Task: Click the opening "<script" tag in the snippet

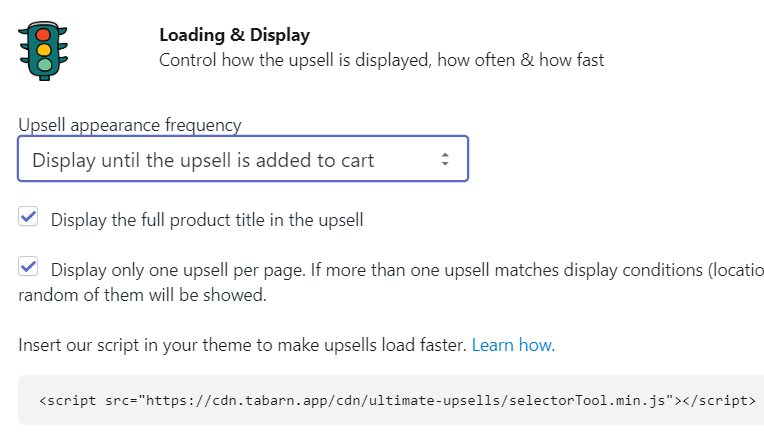Action: point(68,401)
